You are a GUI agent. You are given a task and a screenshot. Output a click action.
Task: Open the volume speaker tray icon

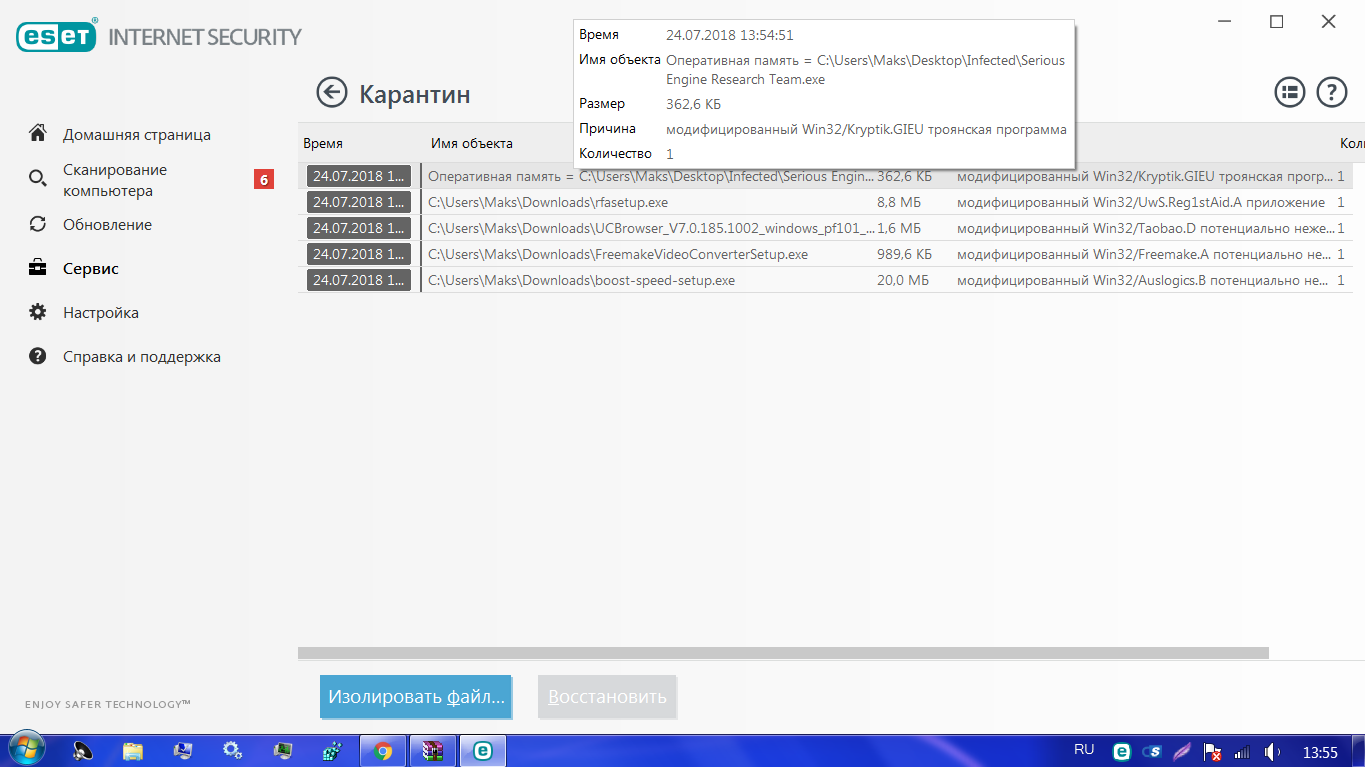click(1273, 751)
